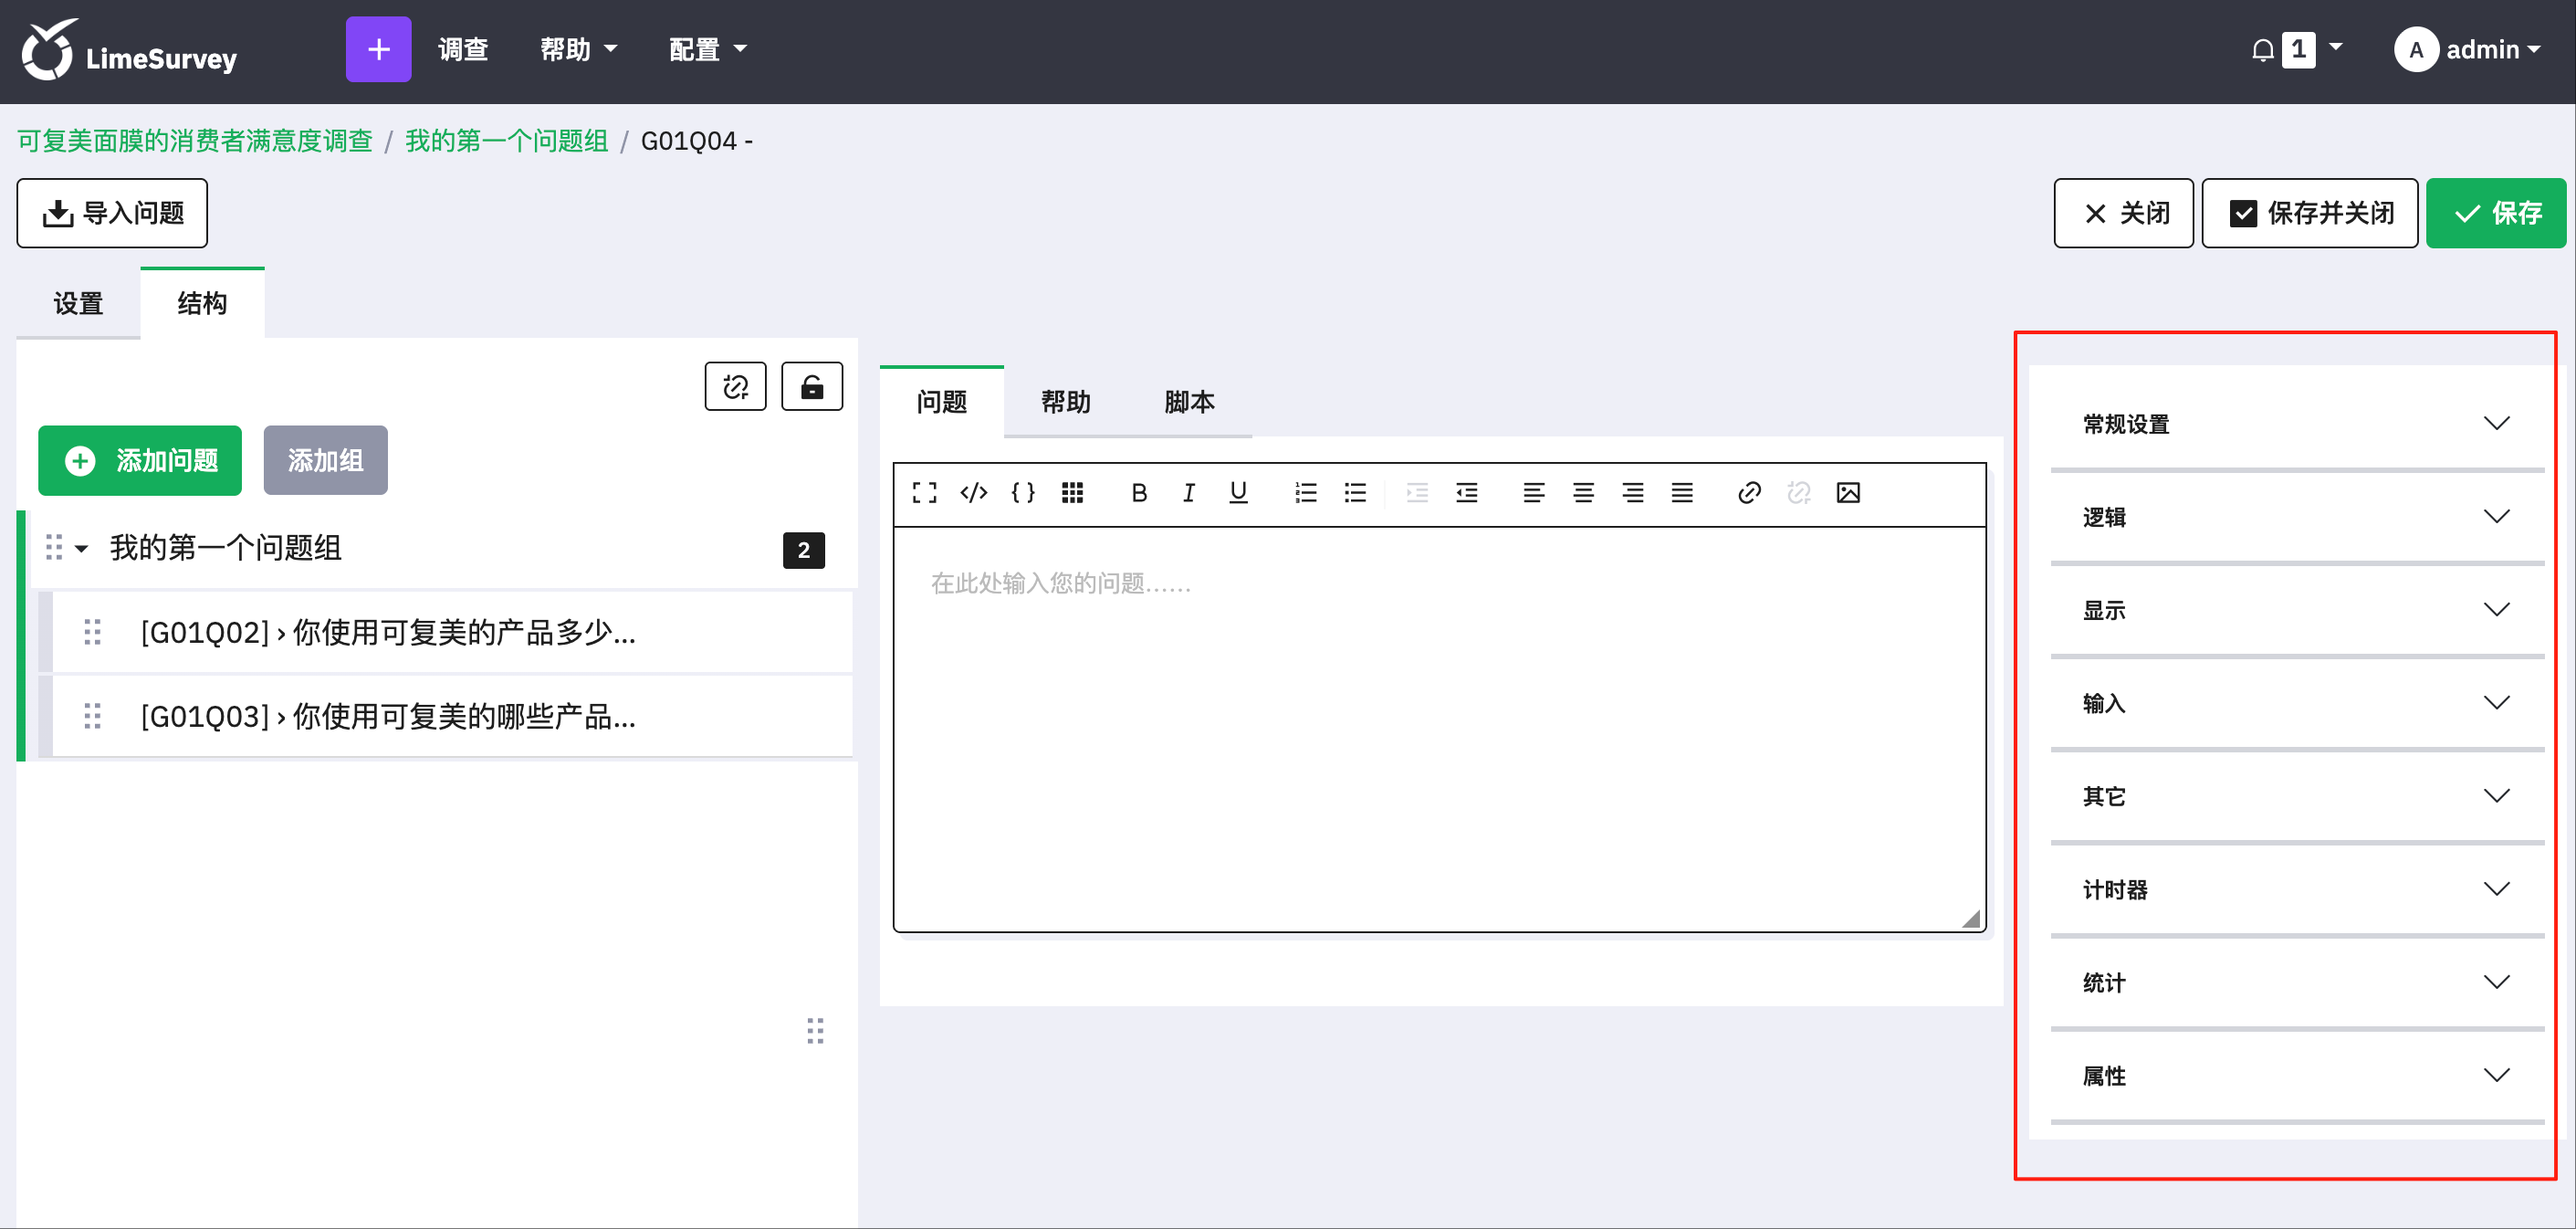Switch to the 设置 sidebar tab
Image resolution: width=2576 pixels, height=1229 pixels.
78,302
